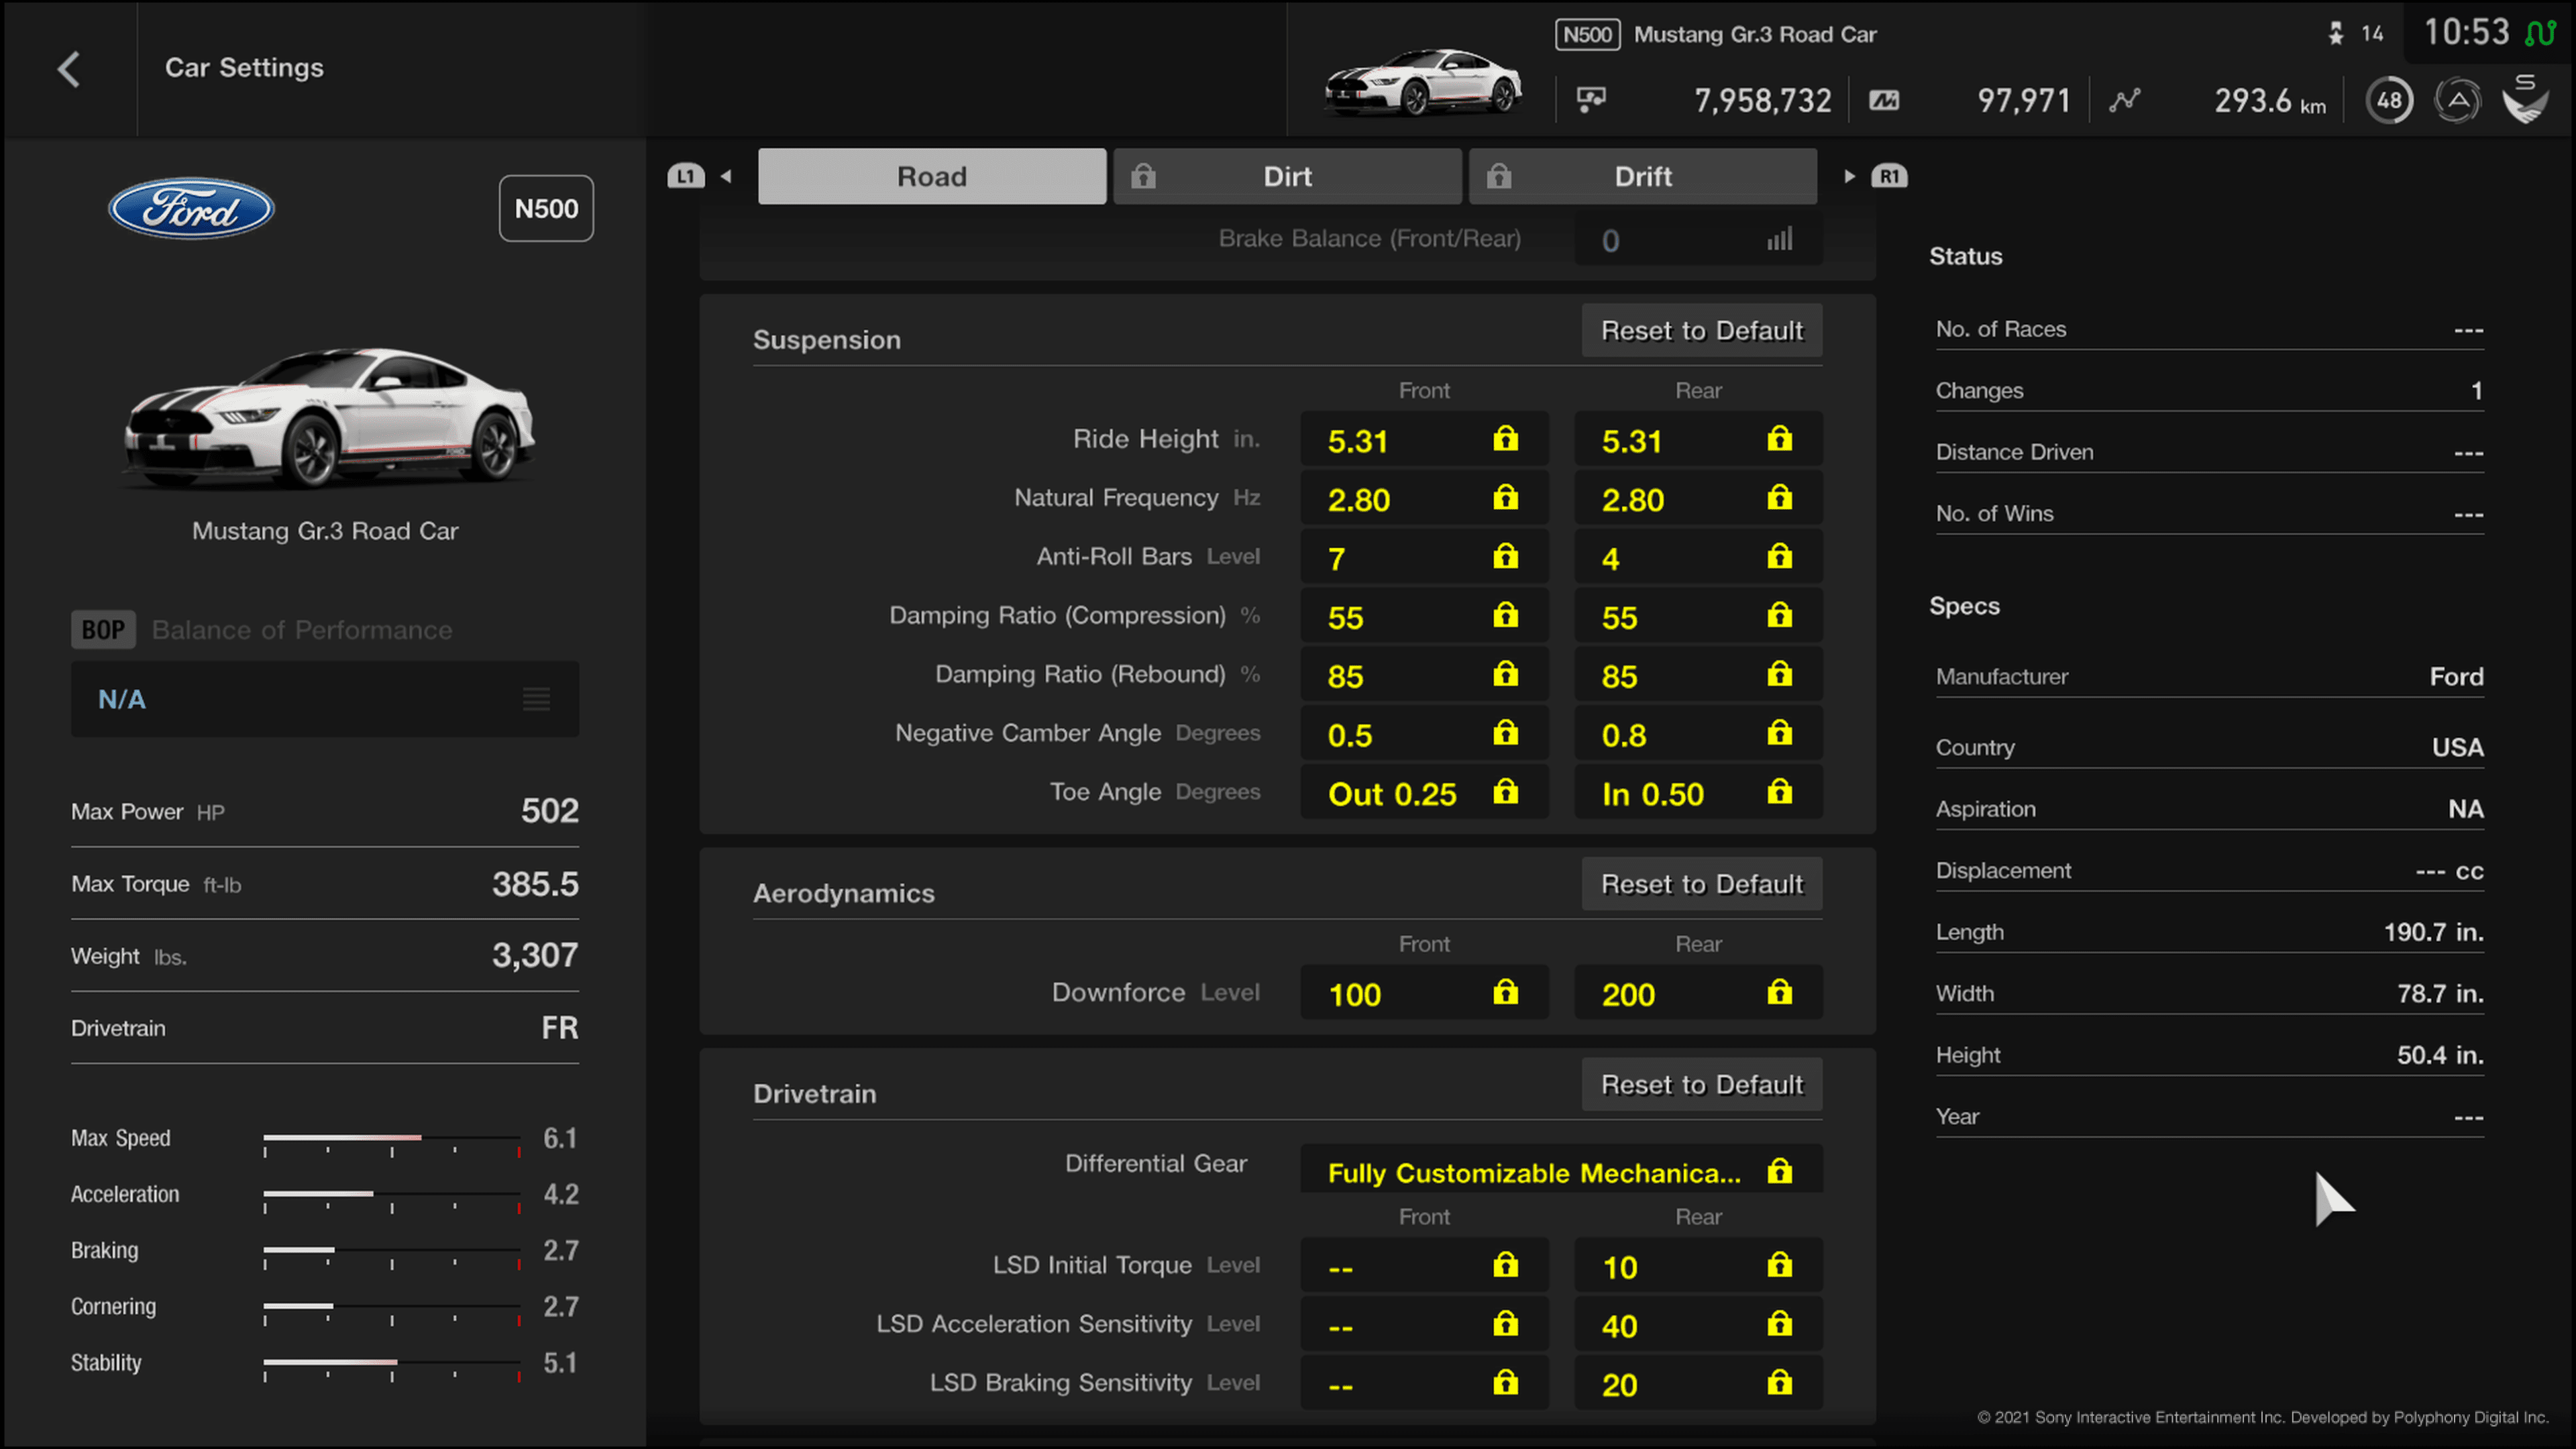This screenshot has height=1449, width=2576.
Task: Open the Balance of Performance N/A dropdown
Action: [325, 699]
